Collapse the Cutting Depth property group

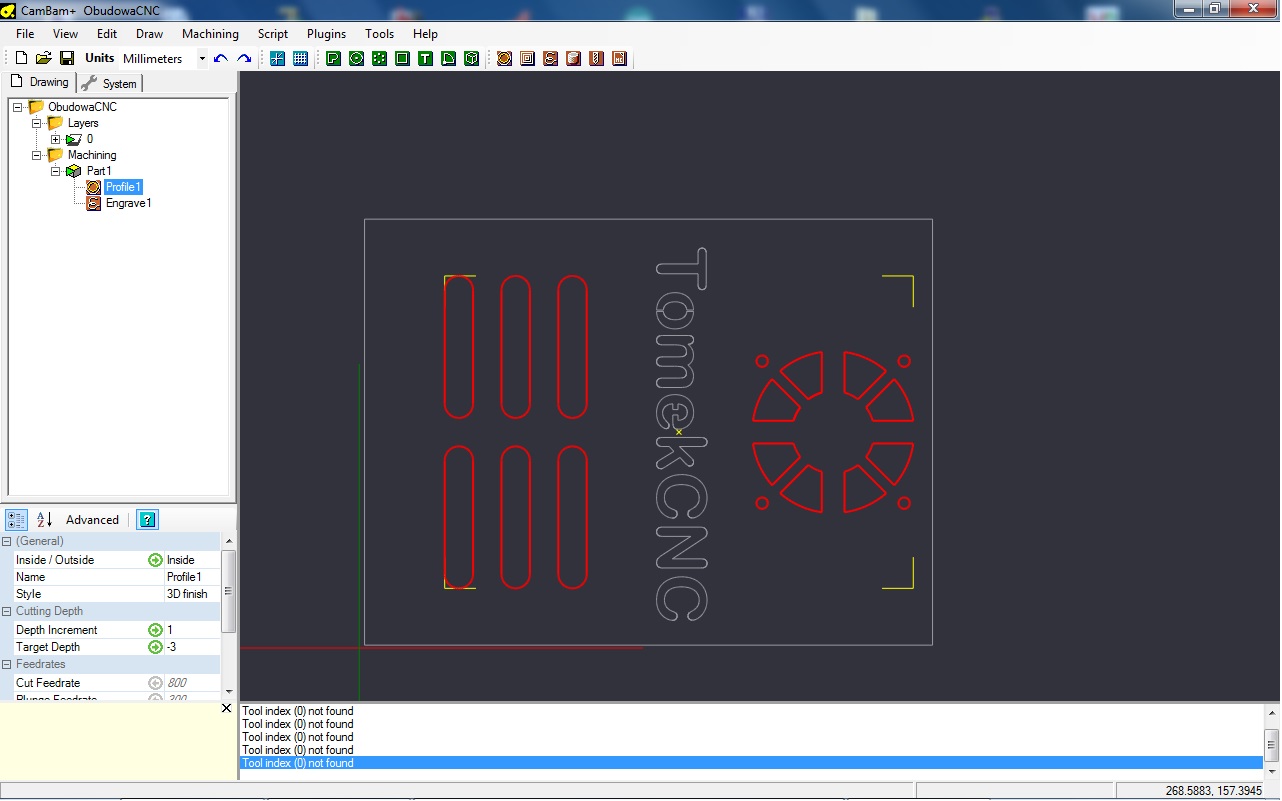pyautogui.click(x=7, y=611)
